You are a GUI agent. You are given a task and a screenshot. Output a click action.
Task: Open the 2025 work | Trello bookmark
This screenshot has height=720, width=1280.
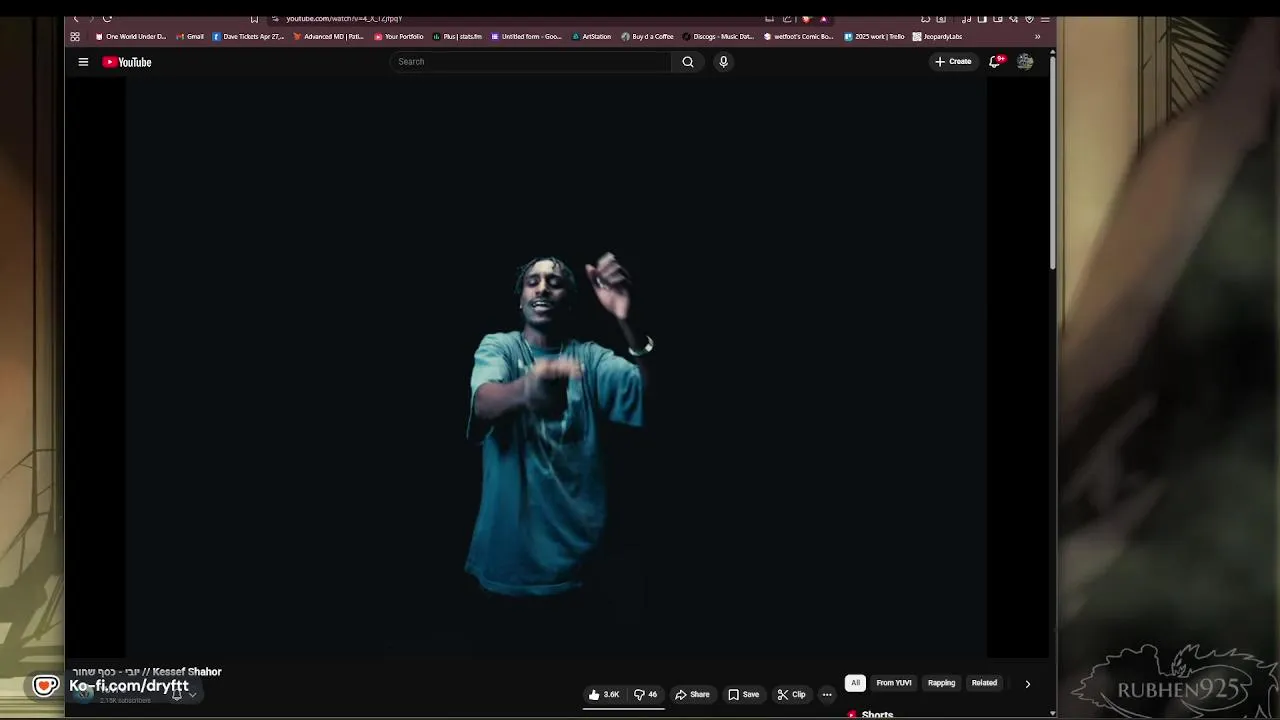(x=874, y=37)
